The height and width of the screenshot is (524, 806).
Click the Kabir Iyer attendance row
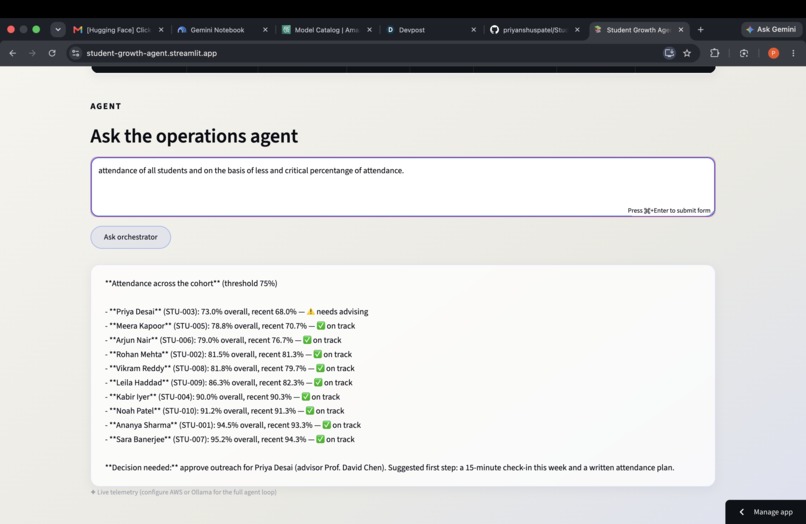223,396
